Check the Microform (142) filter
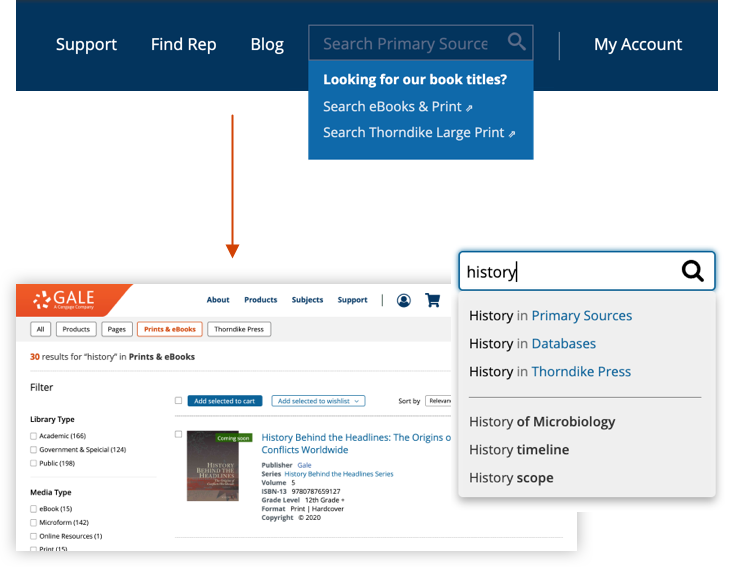The width and height of the screenshot is (732, 567). (x=34, y=523)
